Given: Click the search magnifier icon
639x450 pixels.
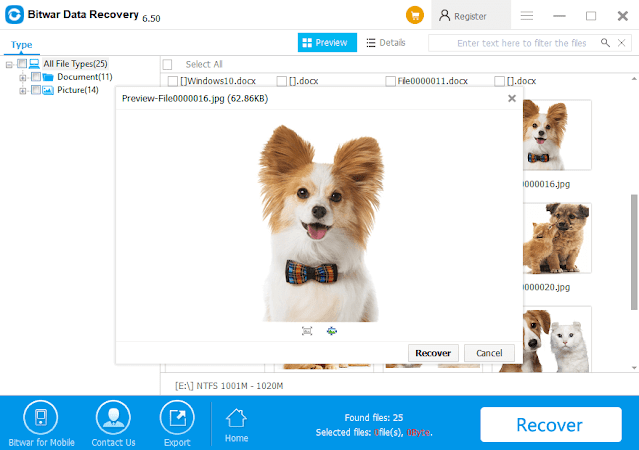Looking at the screenshot, I should tap(606, 43).
